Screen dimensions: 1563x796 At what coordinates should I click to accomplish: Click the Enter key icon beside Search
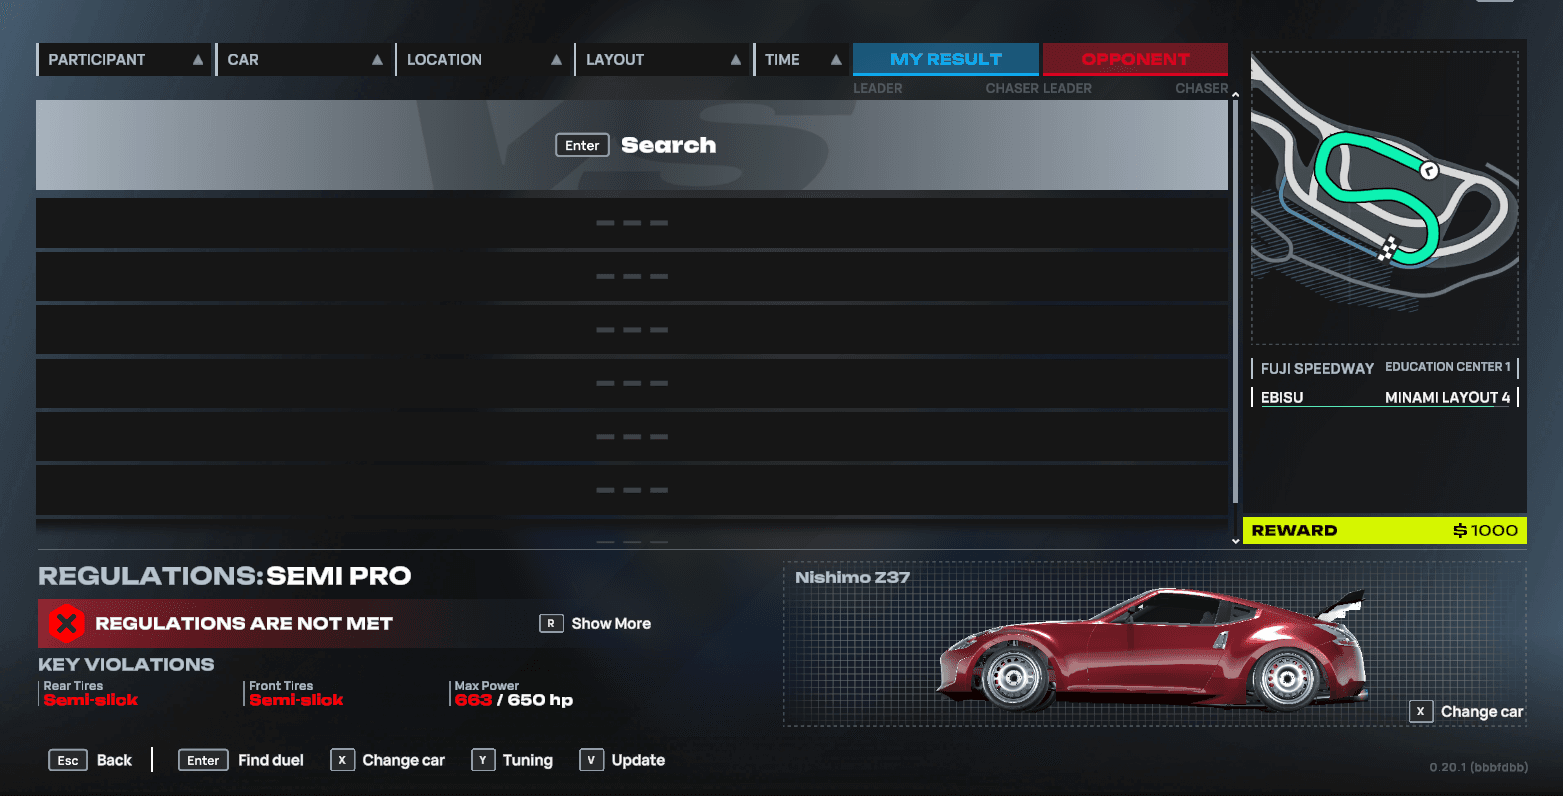click(x=582, y=145)
